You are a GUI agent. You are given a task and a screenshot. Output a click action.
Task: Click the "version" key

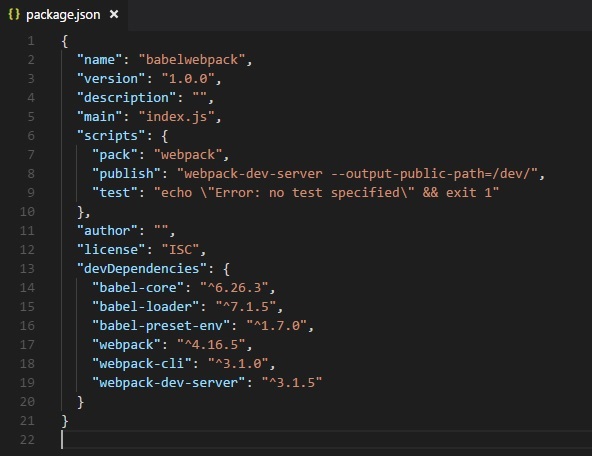click(x=111, y=79)
